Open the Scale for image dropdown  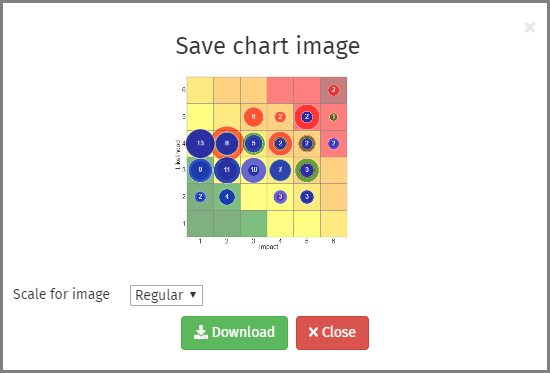point(166,295)
